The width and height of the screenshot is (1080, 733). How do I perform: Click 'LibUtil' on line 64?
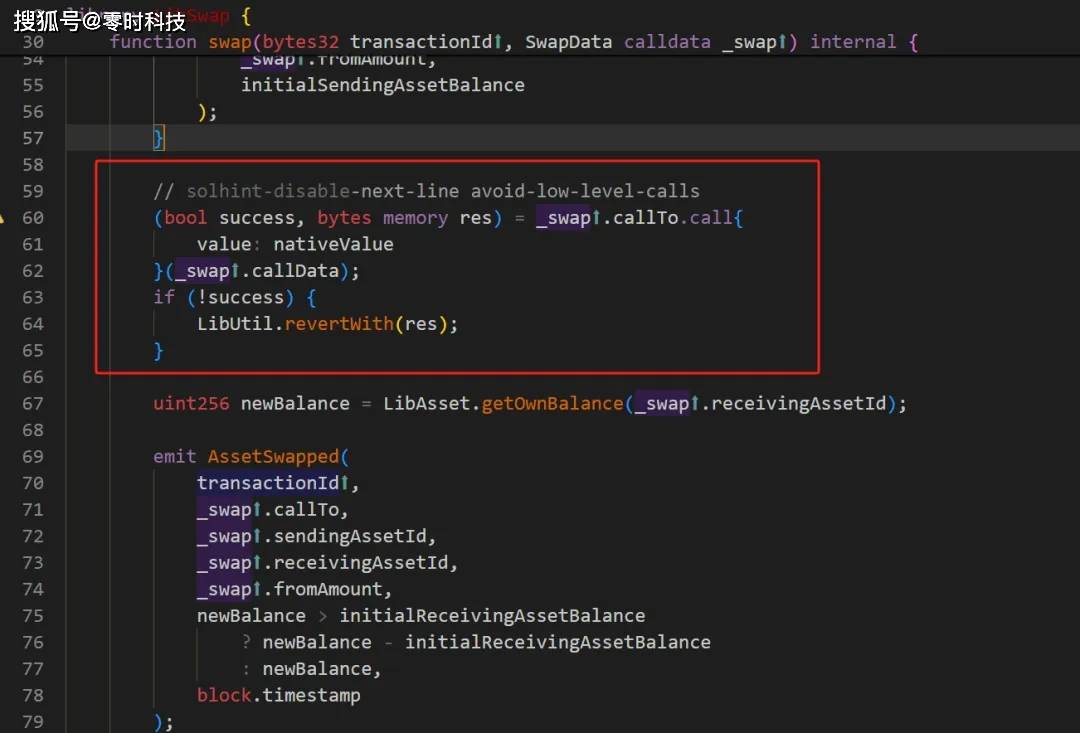point(235,324)
